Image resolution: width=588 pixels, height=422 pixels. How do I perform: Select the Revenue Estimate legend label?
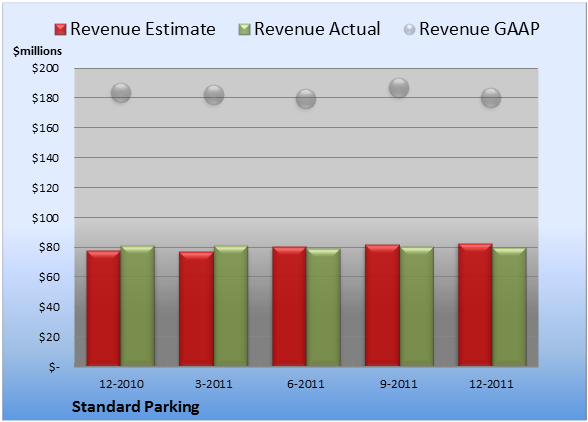(143, 29)
